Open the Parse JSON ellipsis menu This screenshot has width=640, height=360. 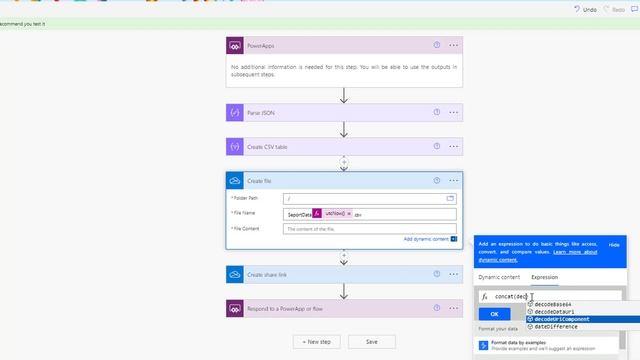point(453,112)
